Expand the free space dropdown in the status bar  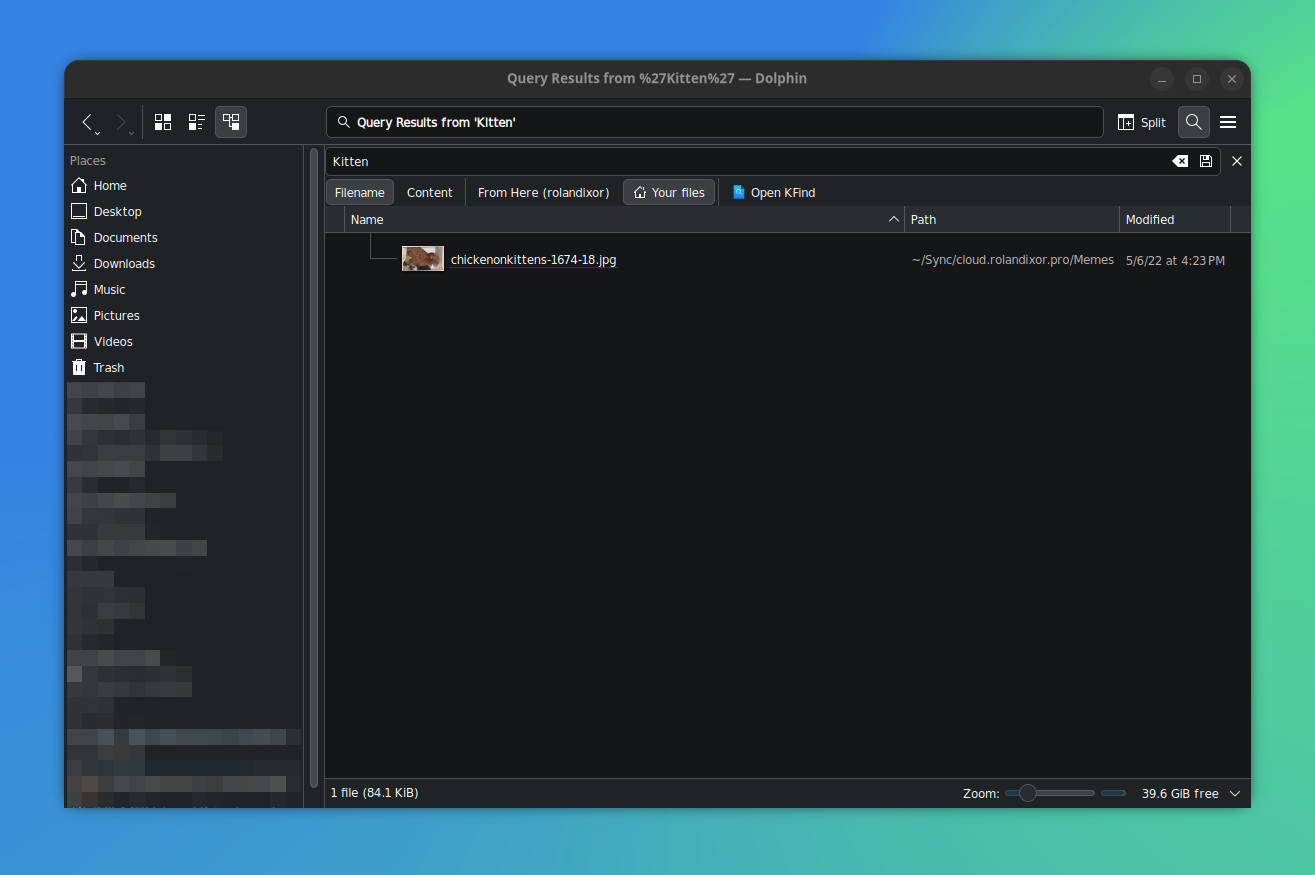tap(1235, 792)
